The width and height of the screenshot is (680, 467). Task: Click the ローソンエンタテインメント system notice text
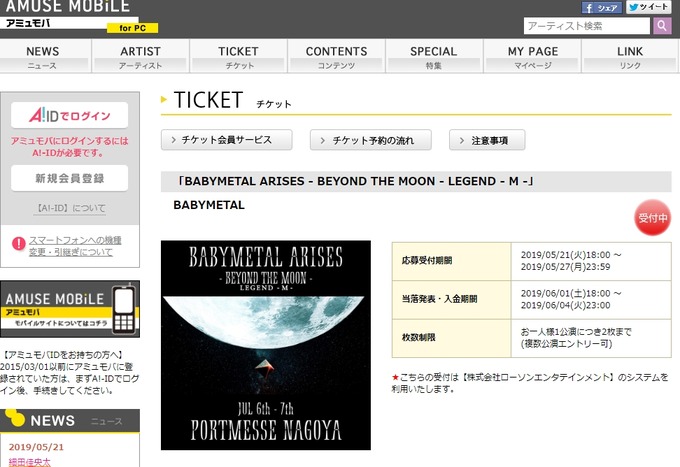click(530, 383)
